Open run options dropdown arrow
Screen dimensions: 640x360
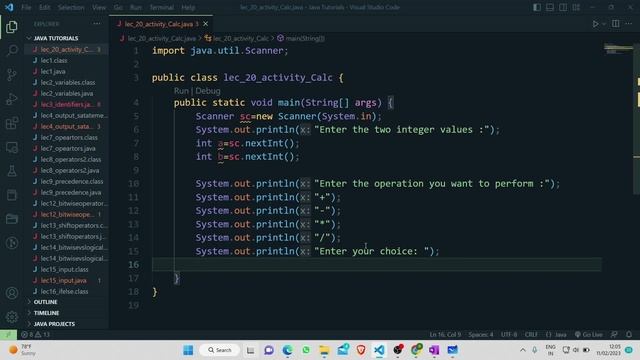coord(604,24)
